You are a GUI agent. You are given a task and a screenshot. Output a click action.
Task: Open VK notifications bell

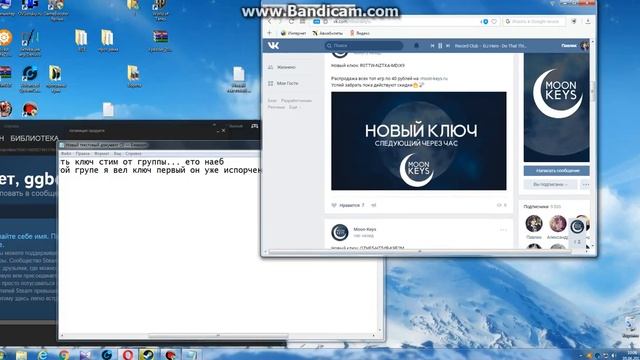tap(416, 46)
